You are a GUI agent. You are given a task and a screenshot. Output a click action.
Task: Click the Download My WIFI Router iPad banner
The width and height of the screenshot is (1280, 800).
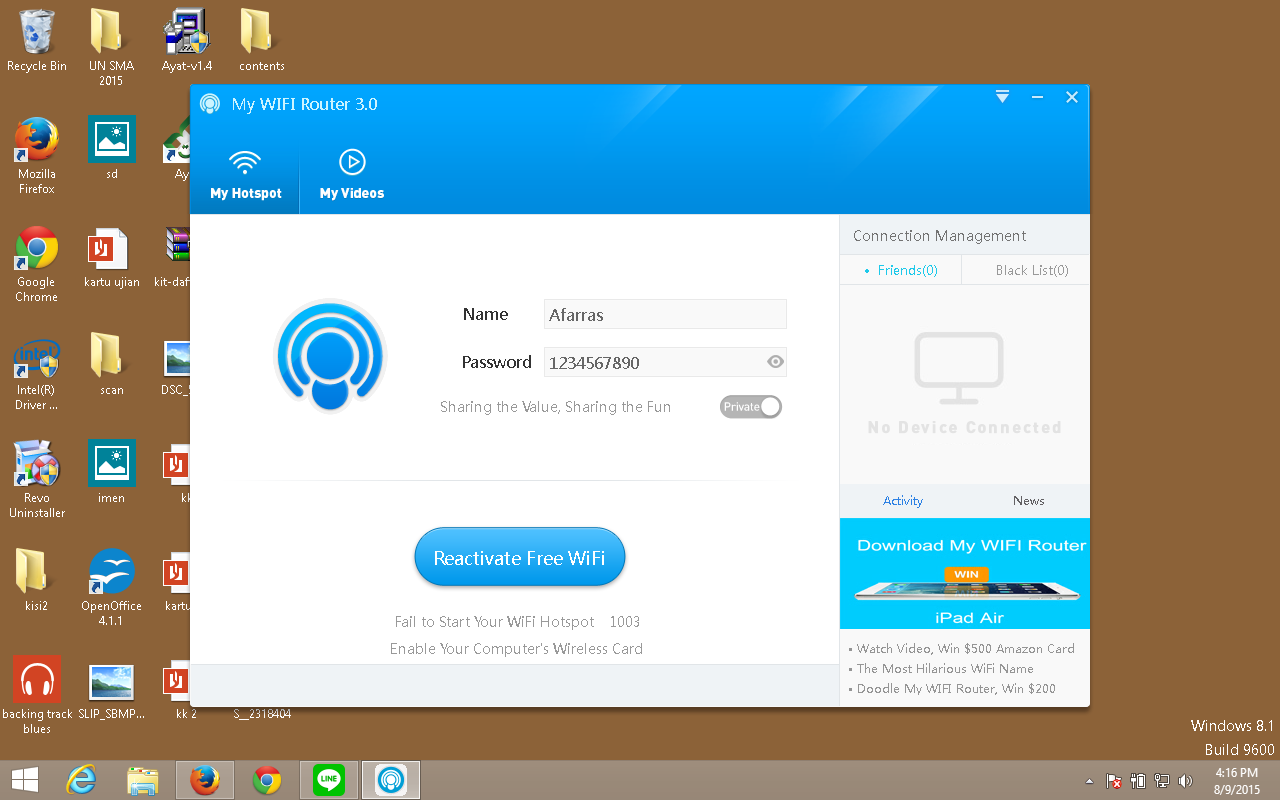[x=965, y=573]
